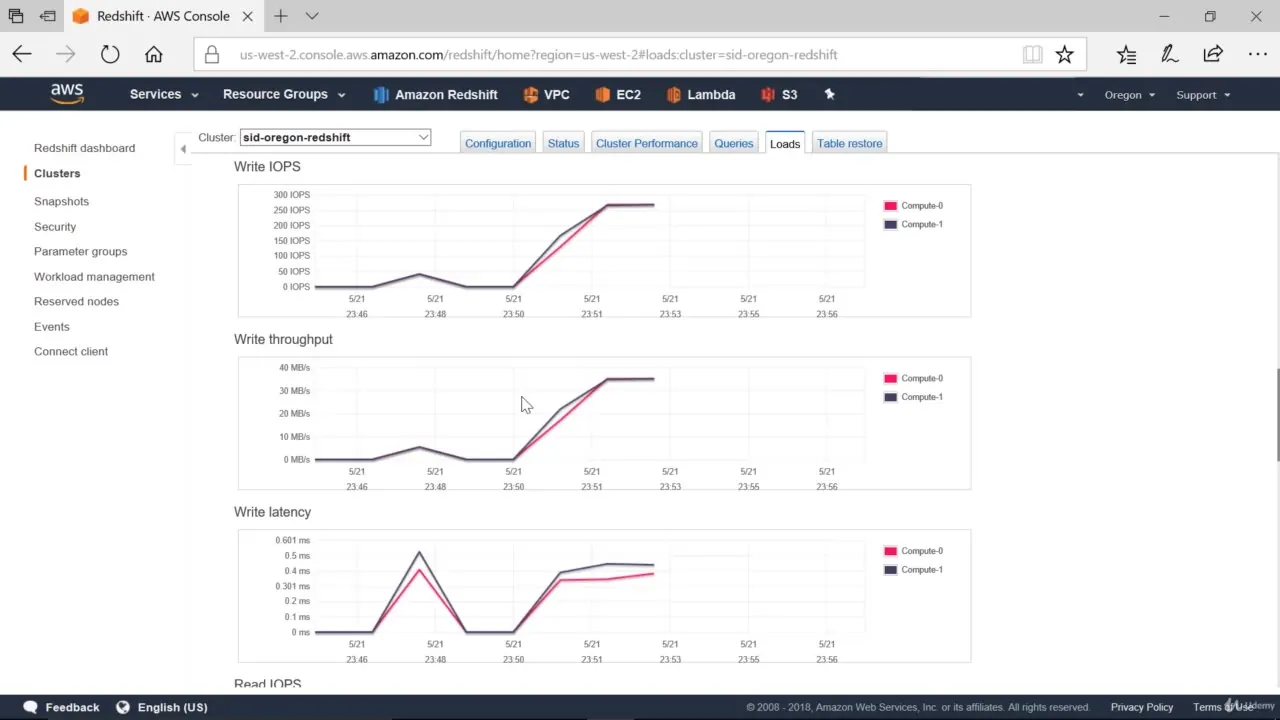Switch to the Cluster Performance tab
This screenshot has height=720, width=1280.
pyautogui.click(x=647, y=143)
